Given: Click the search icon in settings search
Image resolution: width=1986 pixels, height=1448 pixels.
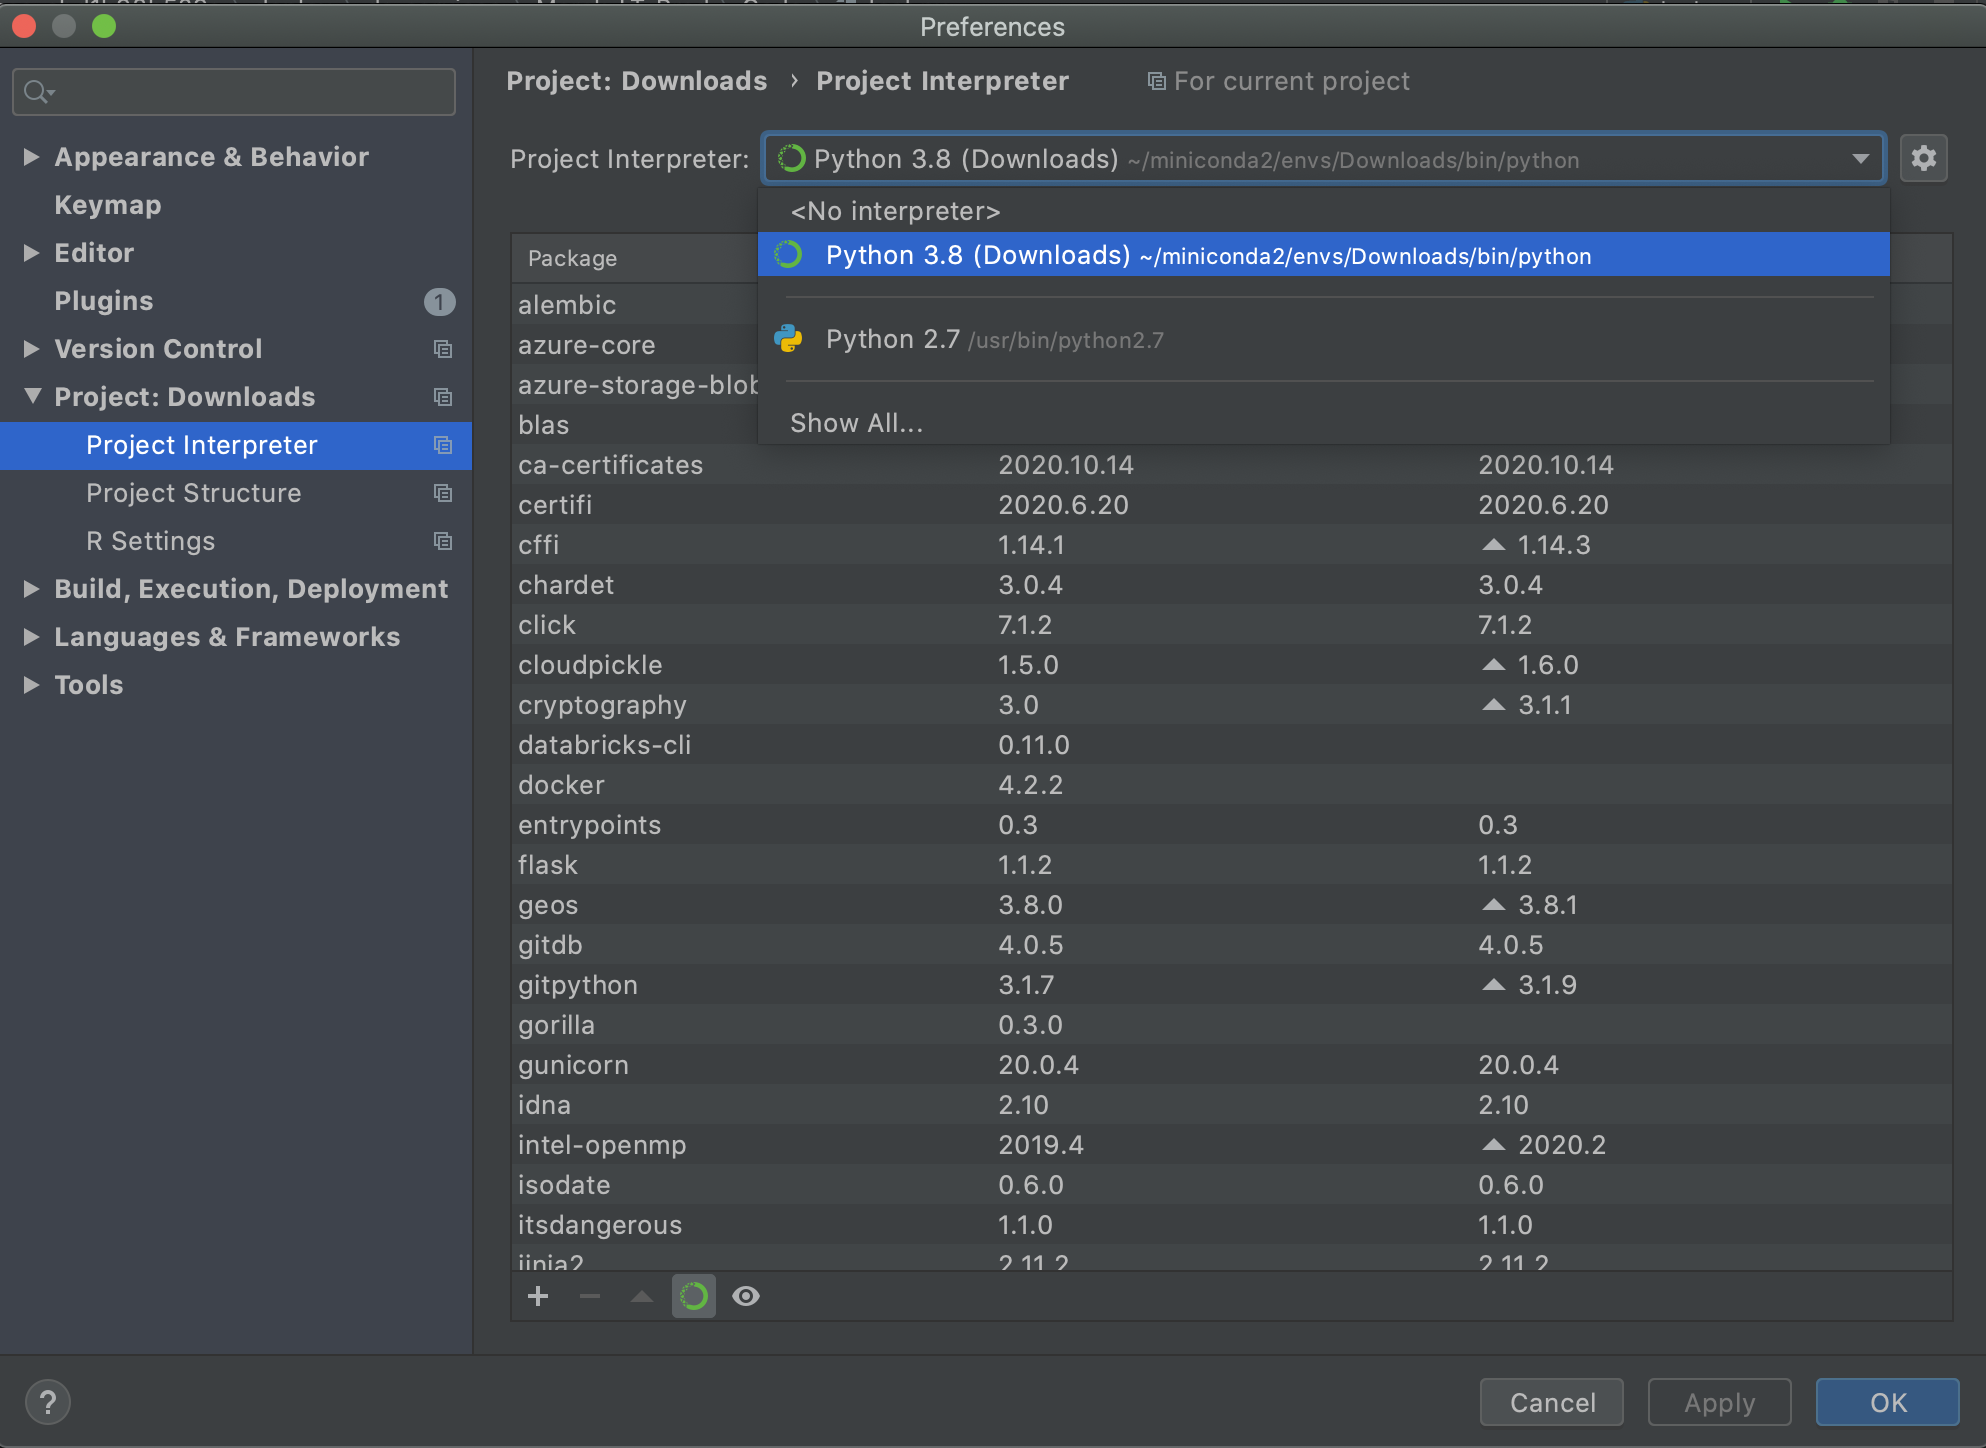Looking at the screenshot, I should coord(37,92).
